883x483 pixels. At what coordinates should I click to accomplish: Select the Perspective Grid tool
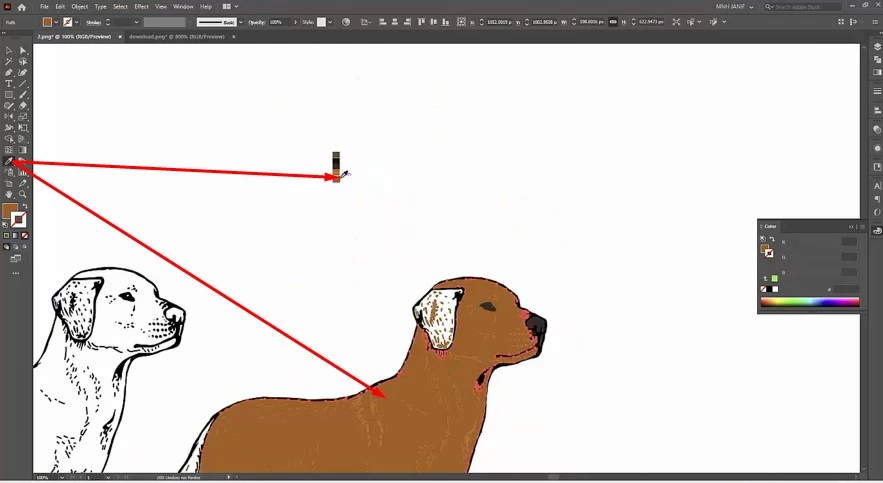(x=23, y=138)
